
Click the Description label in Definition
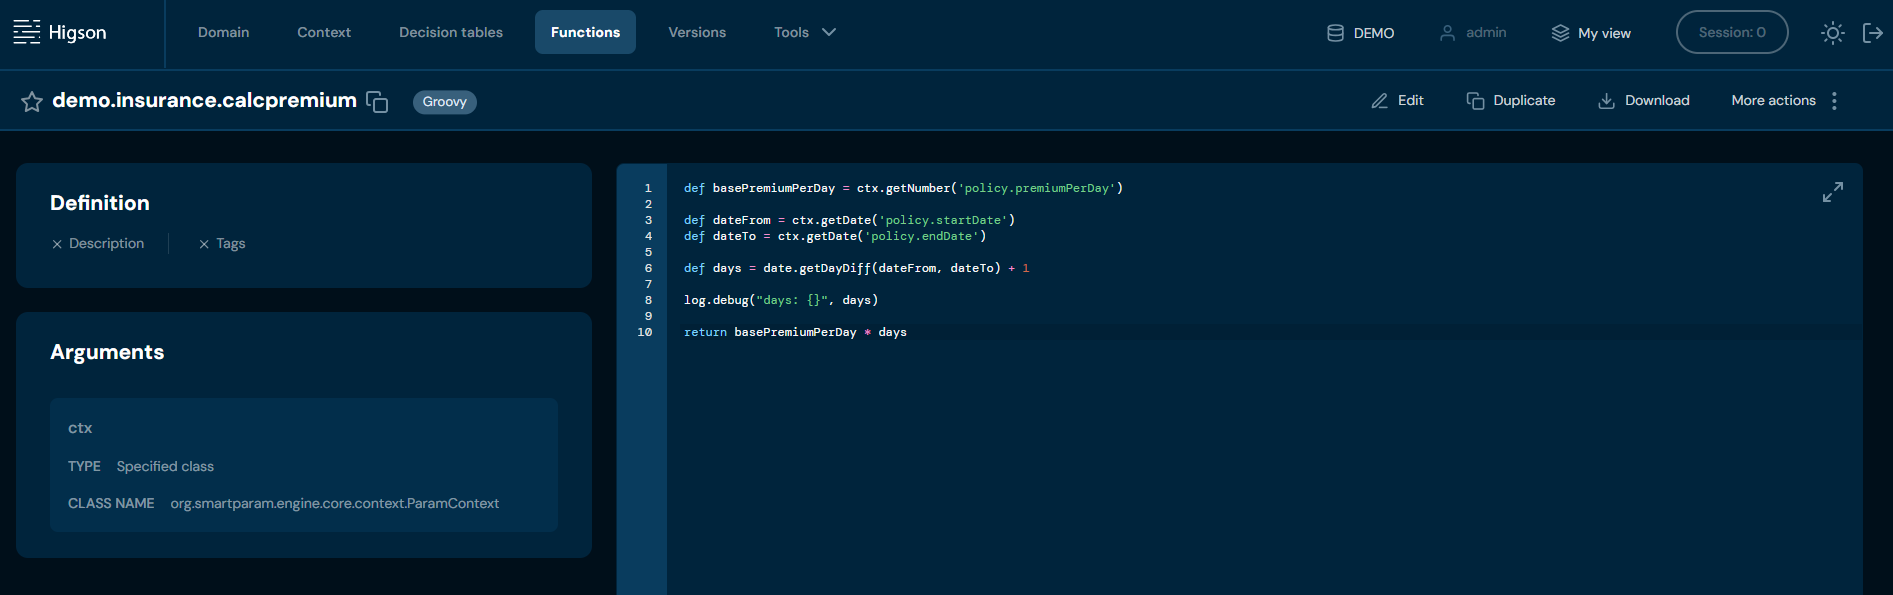coord(106,244)
